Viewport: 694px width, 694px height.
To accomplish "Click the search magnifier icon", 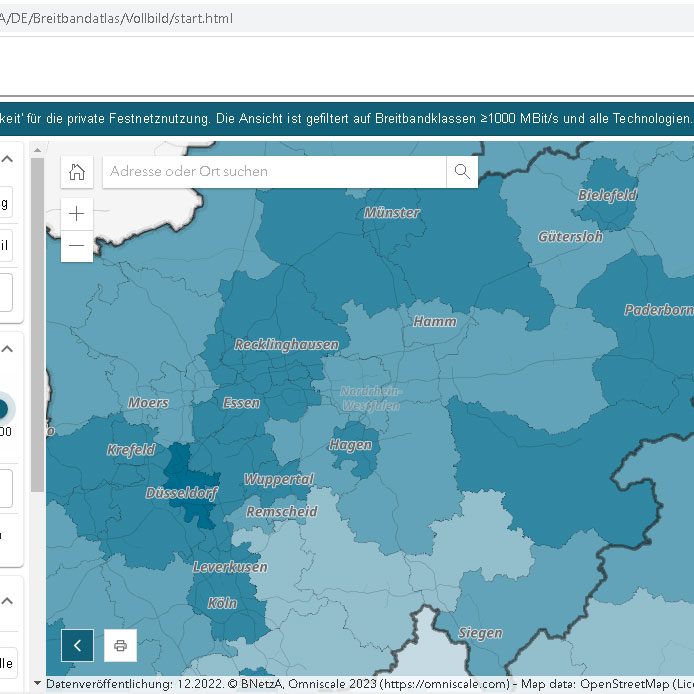I will coord(462,172).
